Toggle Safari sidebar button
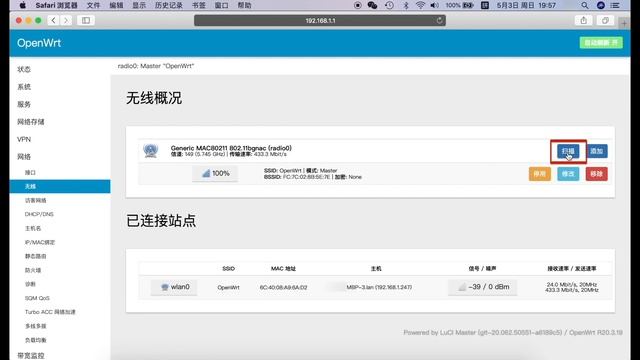Image resolution: width=640 pixels, height=360 pixels. [x=86, y=20]
